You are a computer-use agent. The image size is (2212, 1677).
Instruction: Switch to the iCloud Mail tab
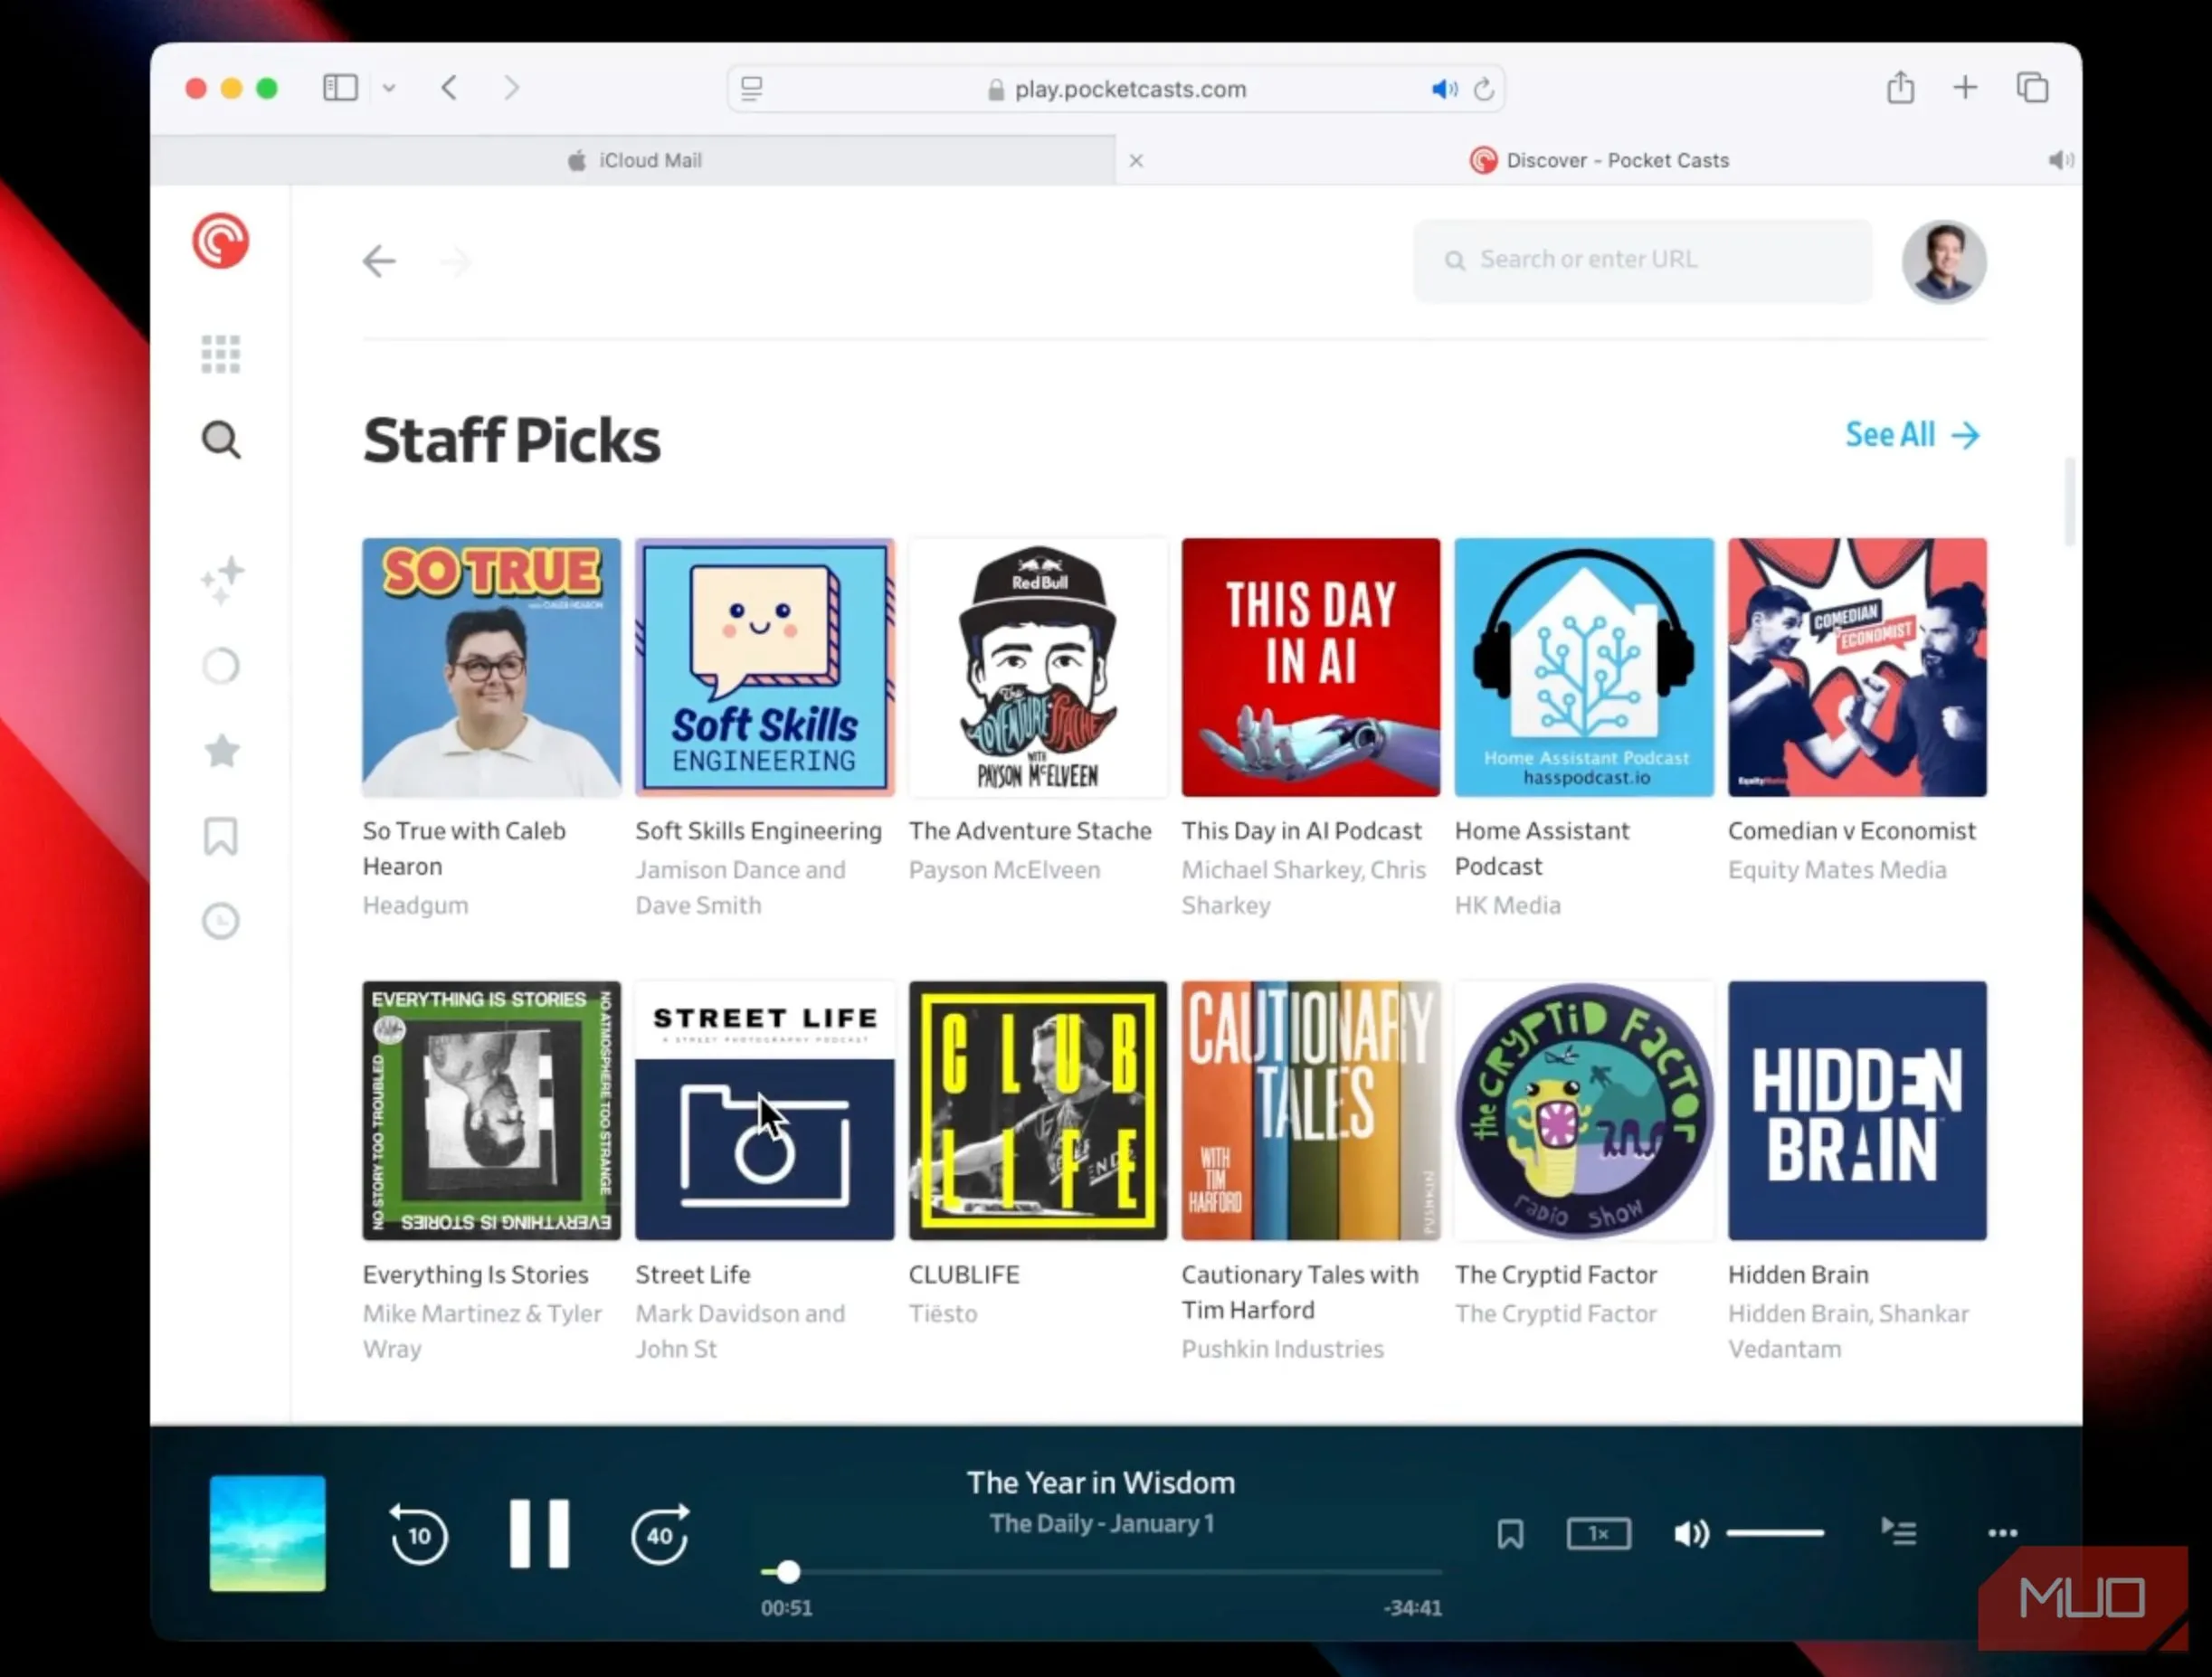(x=648, y=160)
